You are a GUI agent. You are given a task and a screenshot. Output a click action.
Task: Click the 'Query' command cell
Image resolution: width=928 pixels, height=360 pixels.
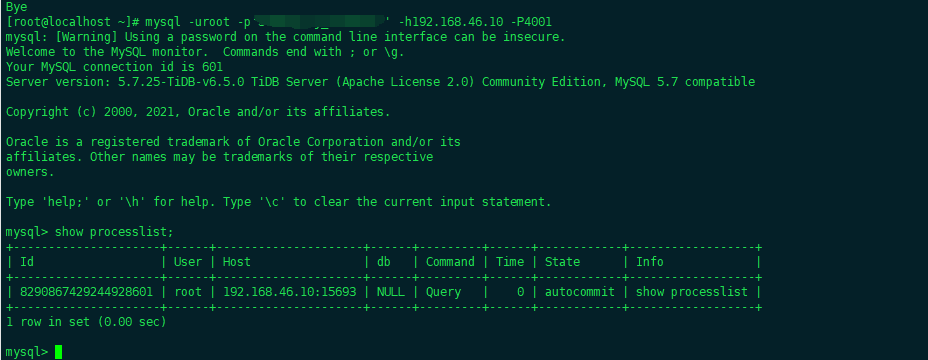pyautogui.click(x=443, y=292)
